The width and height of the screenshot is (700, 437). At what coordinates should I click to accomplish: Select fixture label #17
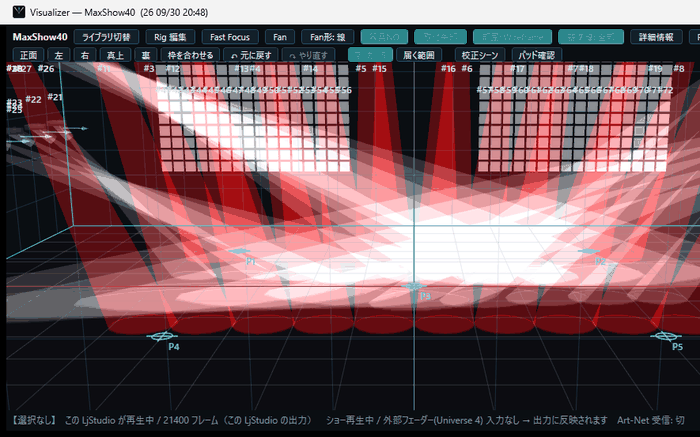[517, 69]
